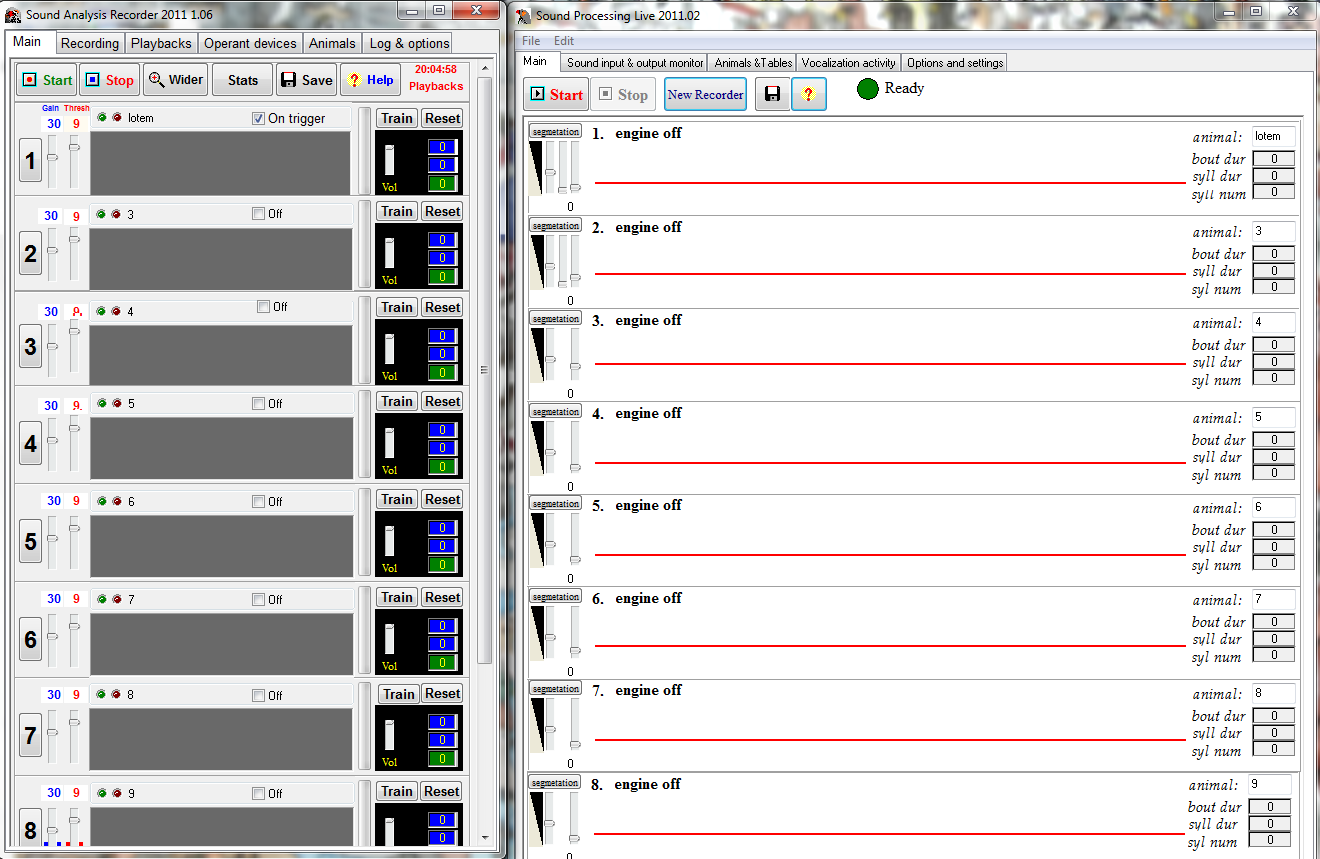Click the Wider magnifier button
This screenshot has height=859, width=1320.
pos(175,80)
